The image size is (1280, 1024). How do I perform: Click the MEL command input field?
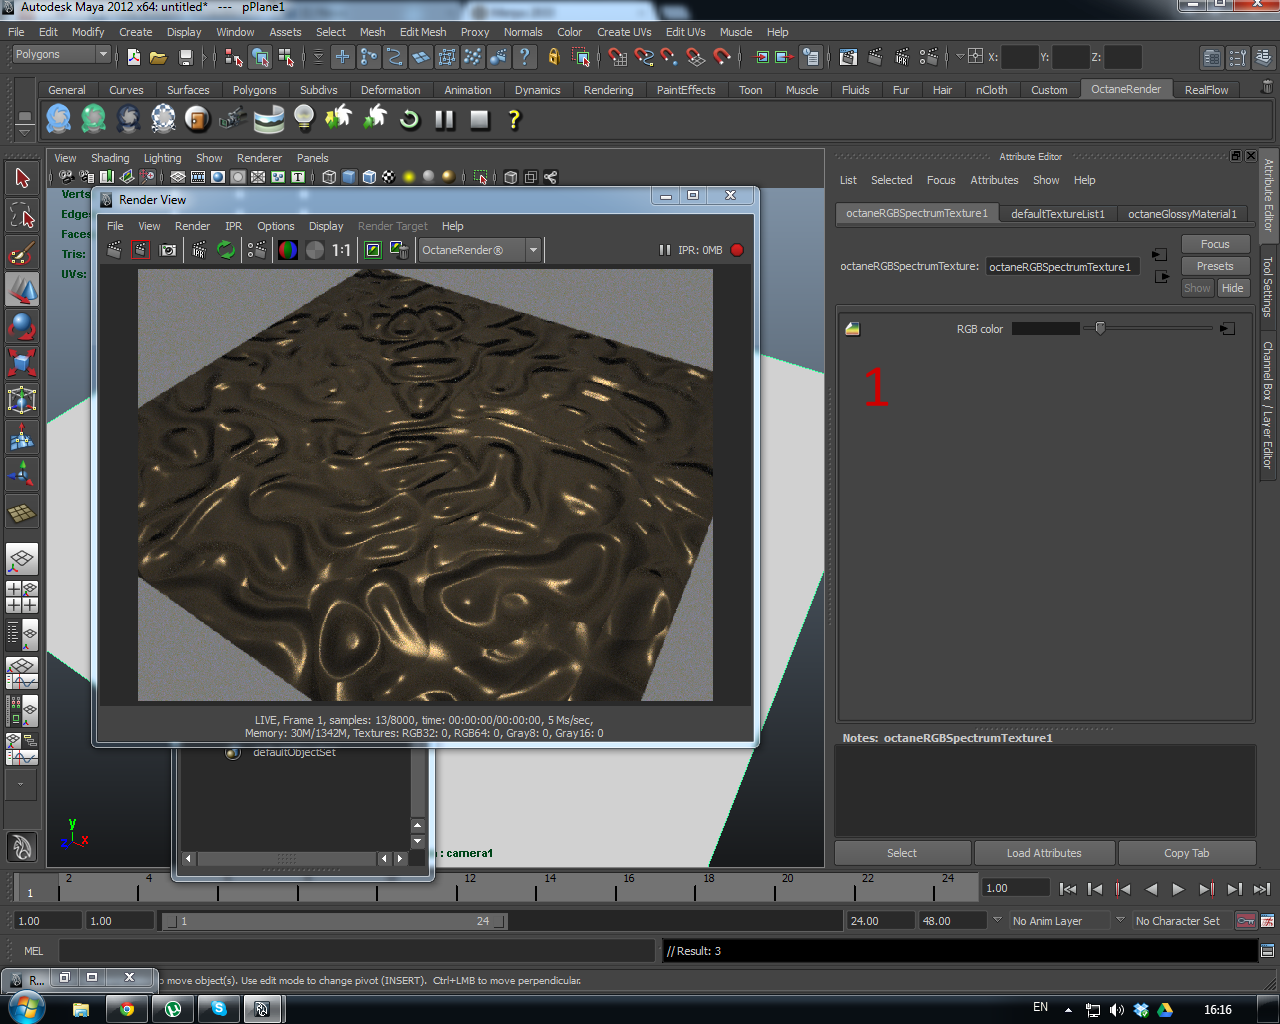tap(357, 951)
